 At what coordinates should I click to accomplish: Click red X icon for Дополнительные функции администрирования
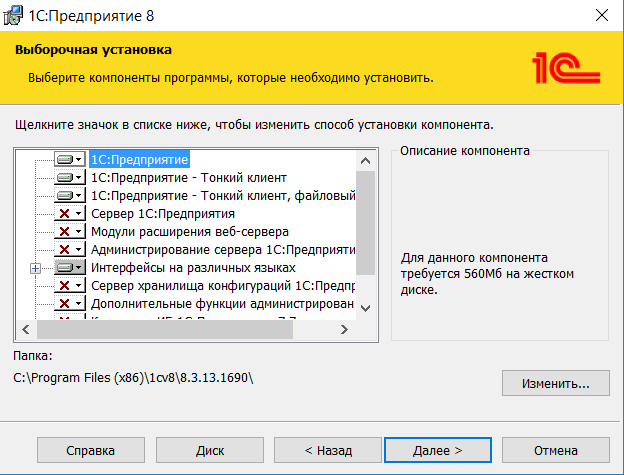(69, 304)
